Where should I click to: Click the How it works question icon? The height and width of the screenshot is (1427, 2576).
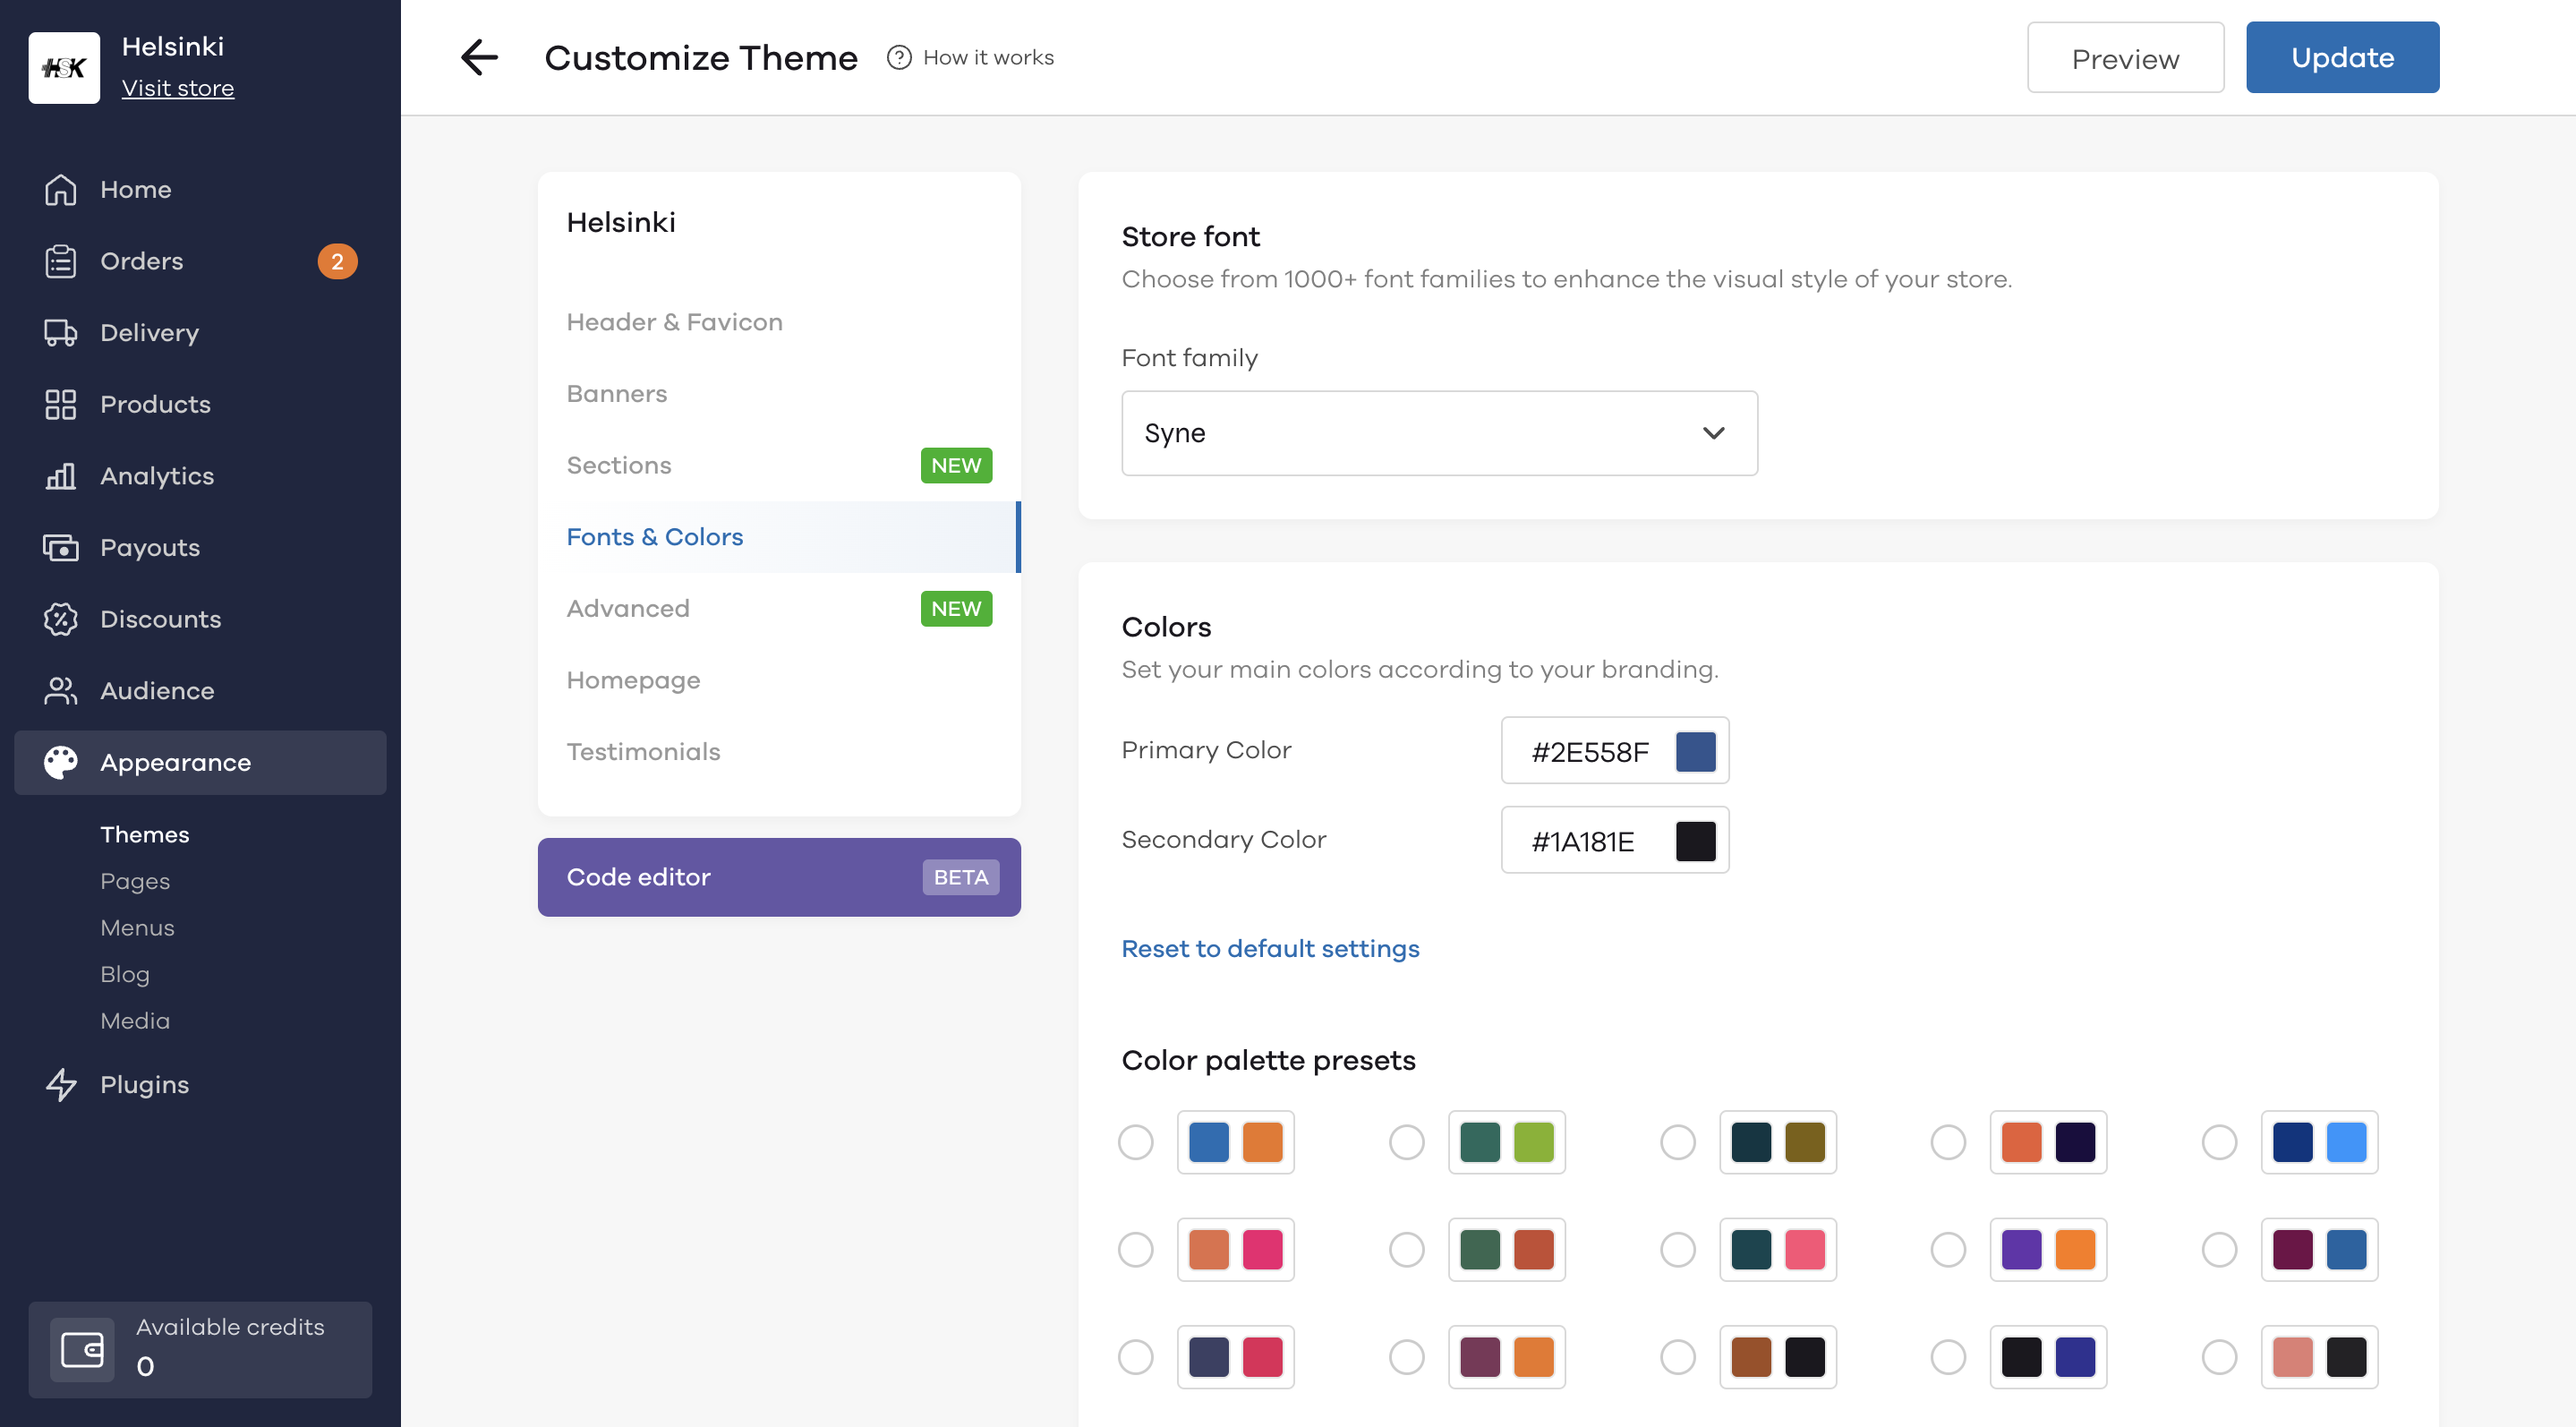pos(899,57)
